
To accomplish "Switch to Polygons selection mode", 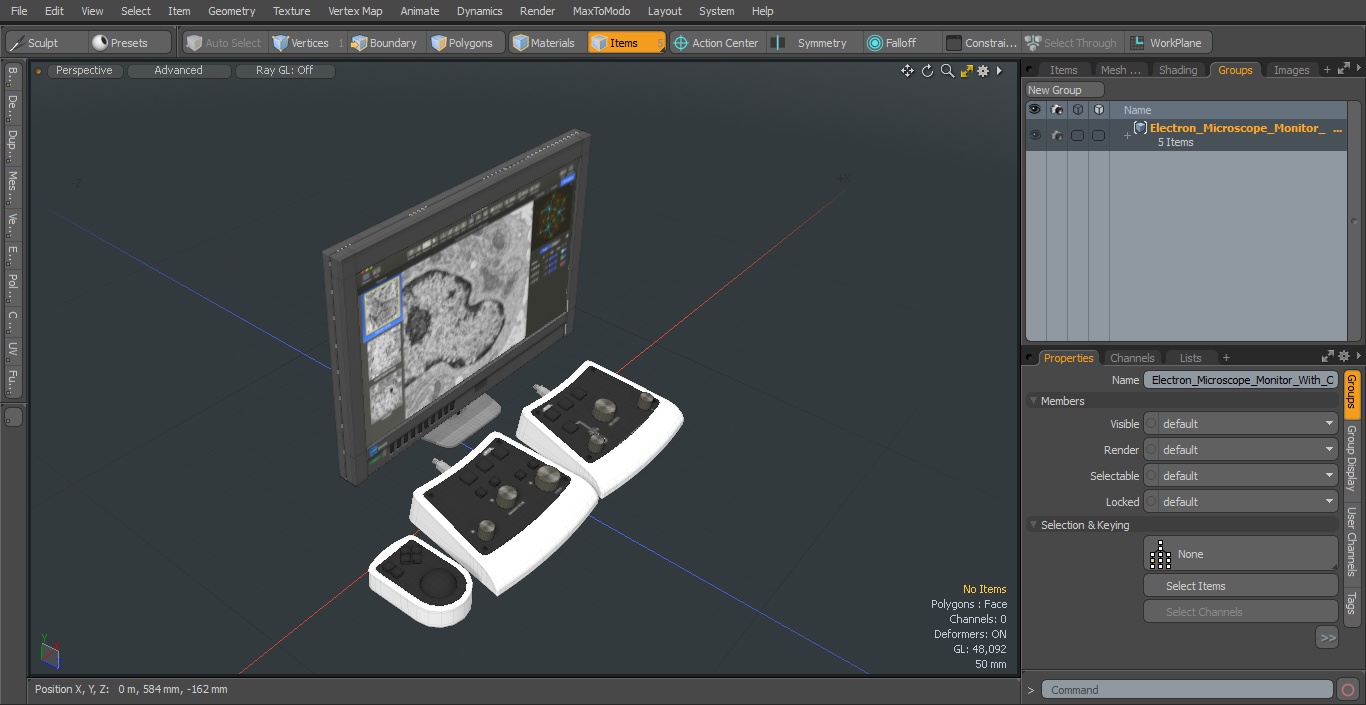I will coord(462,43).
